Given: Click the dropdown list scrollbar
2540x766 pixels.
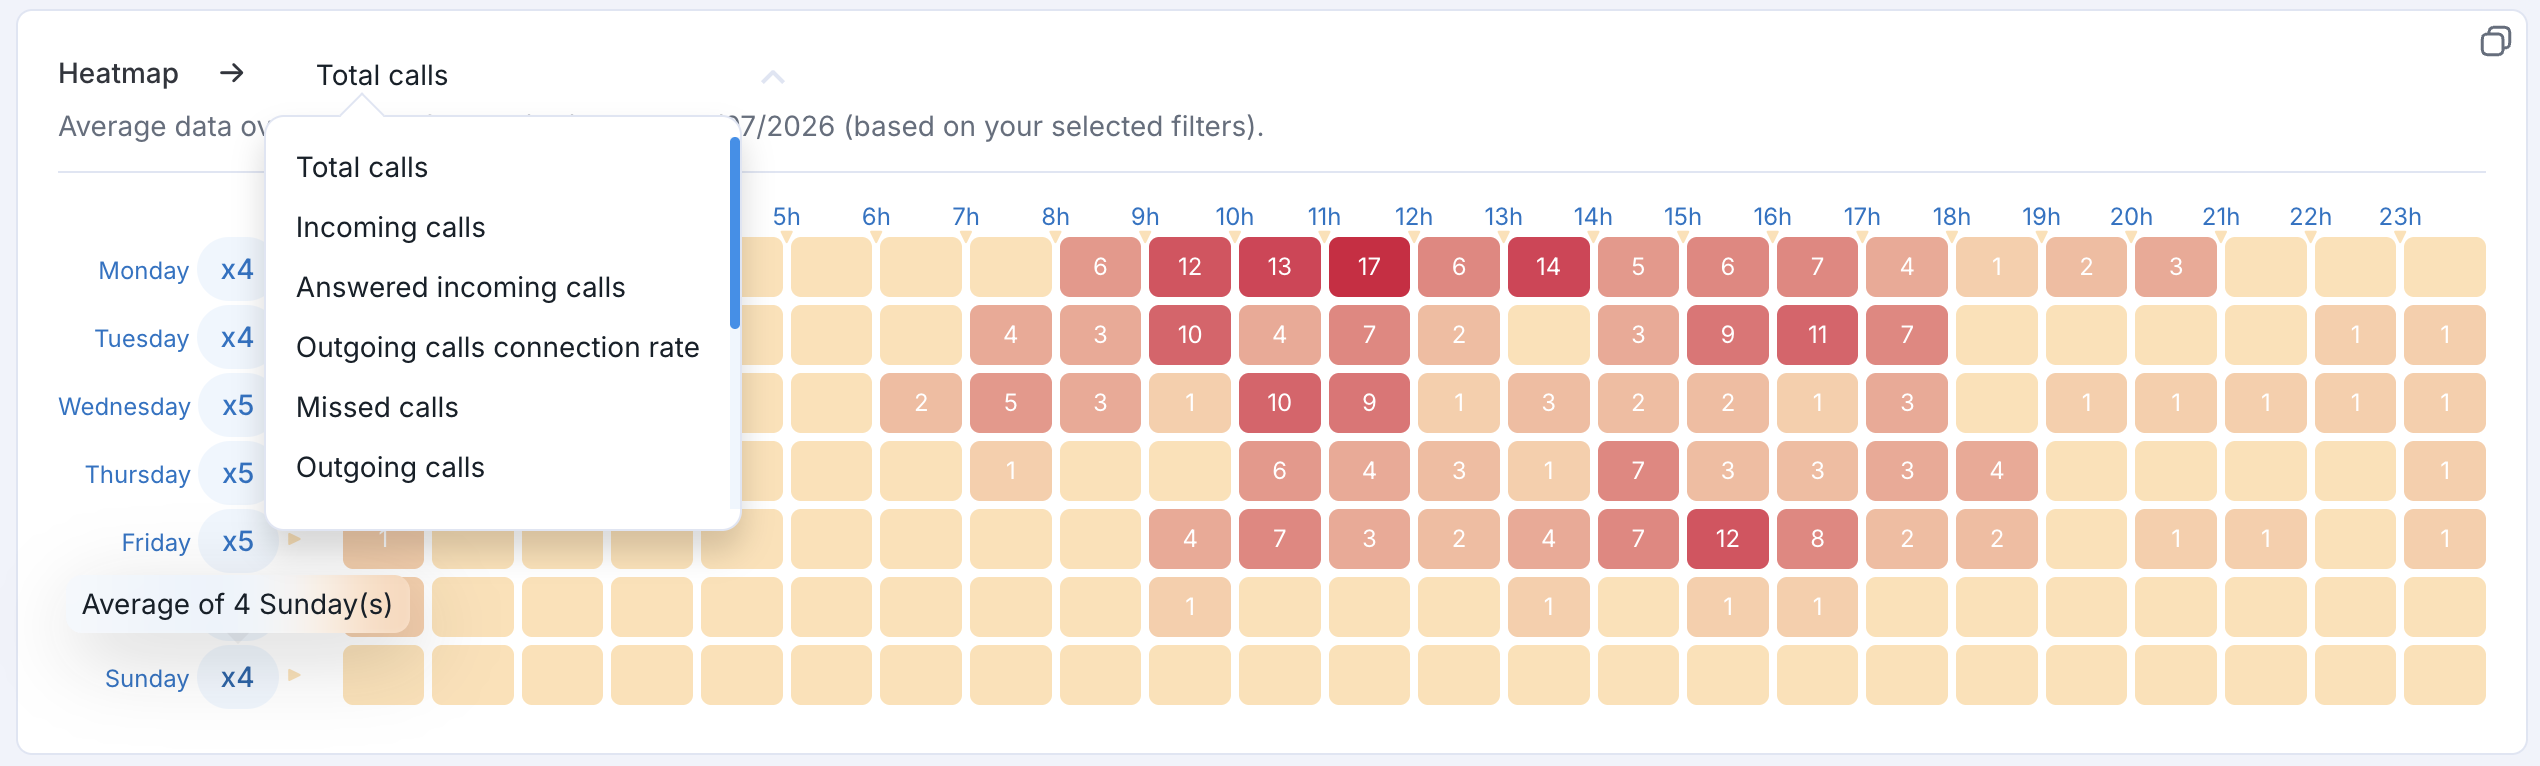Looking at the screenshot, I should point(735,234).
